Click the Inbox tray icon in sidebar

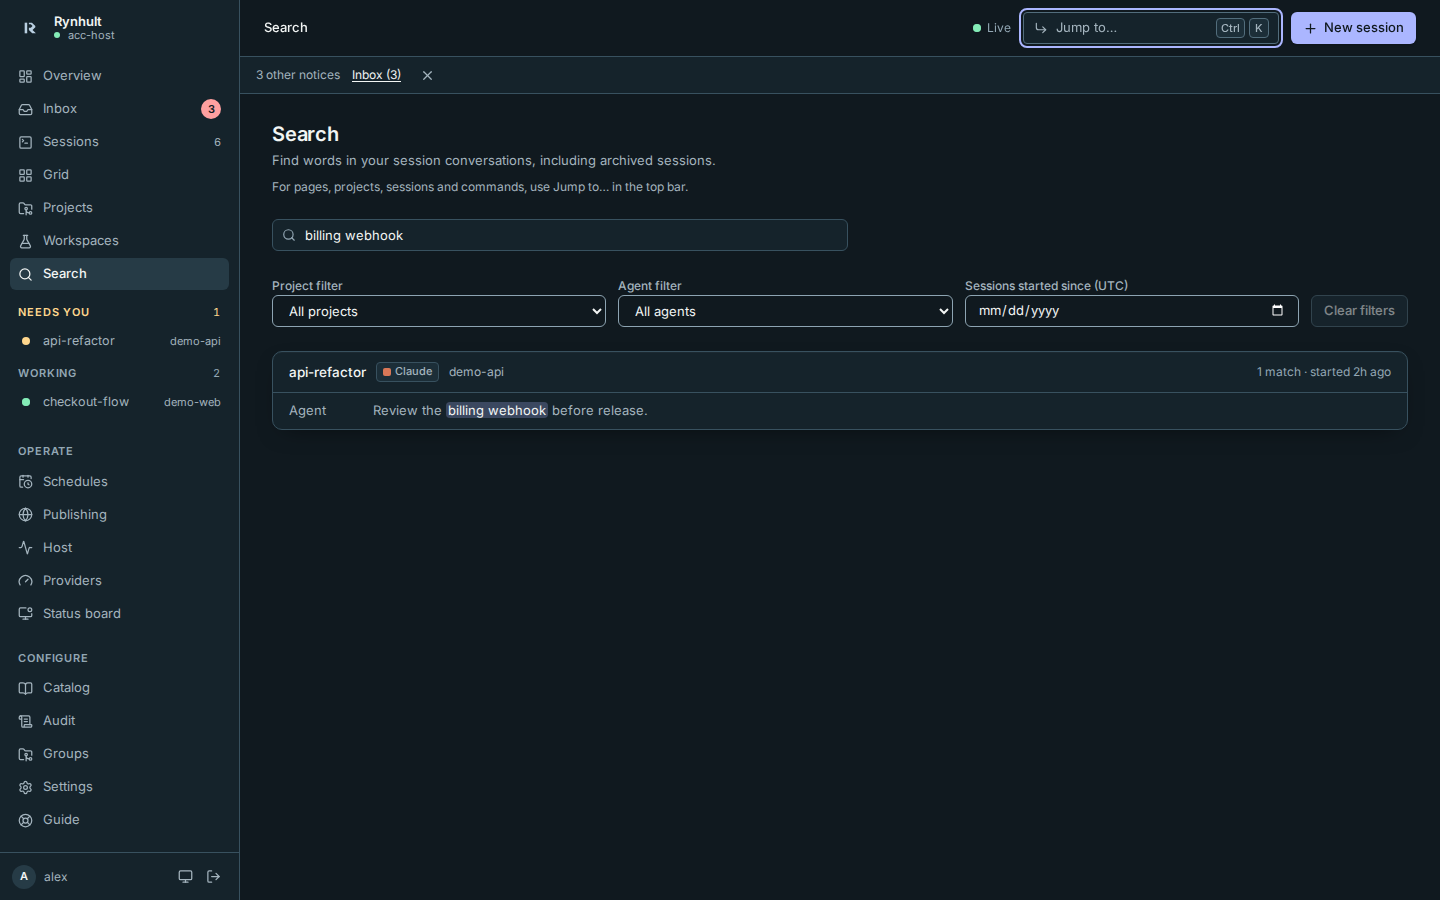click(26, 109)
